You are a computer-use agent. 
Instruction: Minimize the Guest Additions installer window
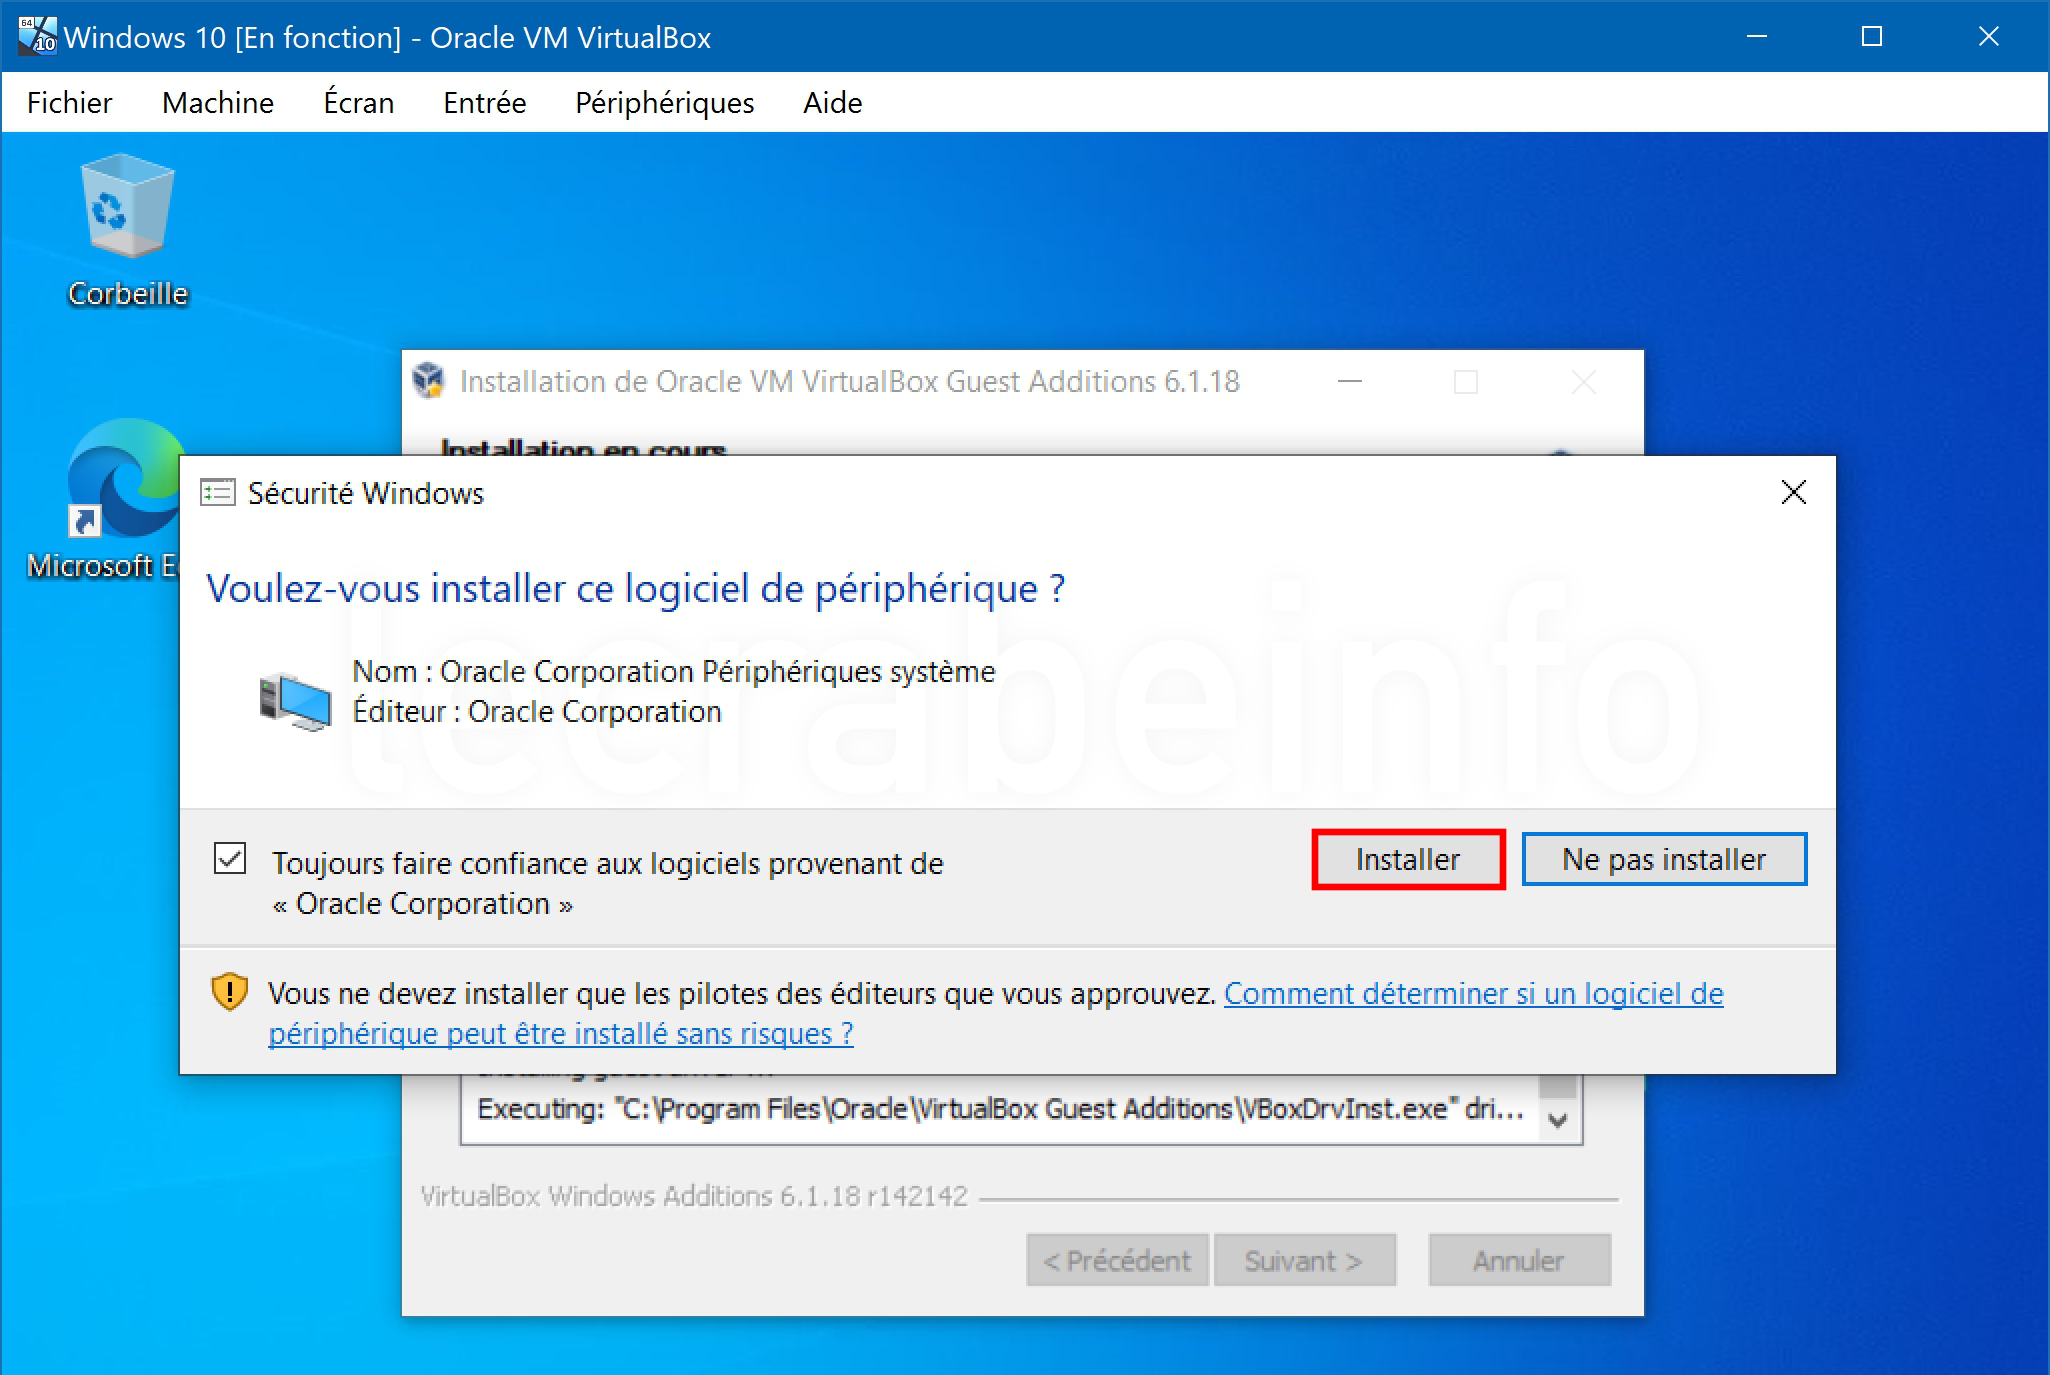click(1350, 381)
